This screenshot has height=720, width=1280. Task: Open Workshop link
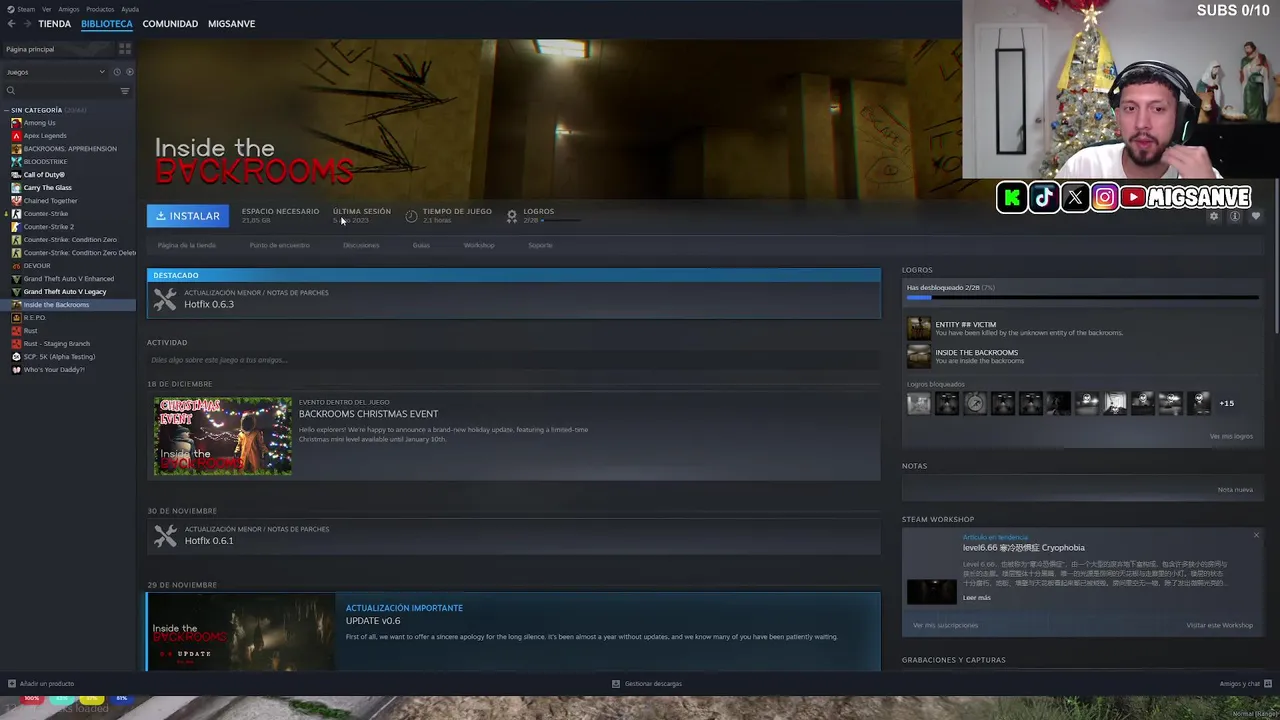(x=479, y=245)
